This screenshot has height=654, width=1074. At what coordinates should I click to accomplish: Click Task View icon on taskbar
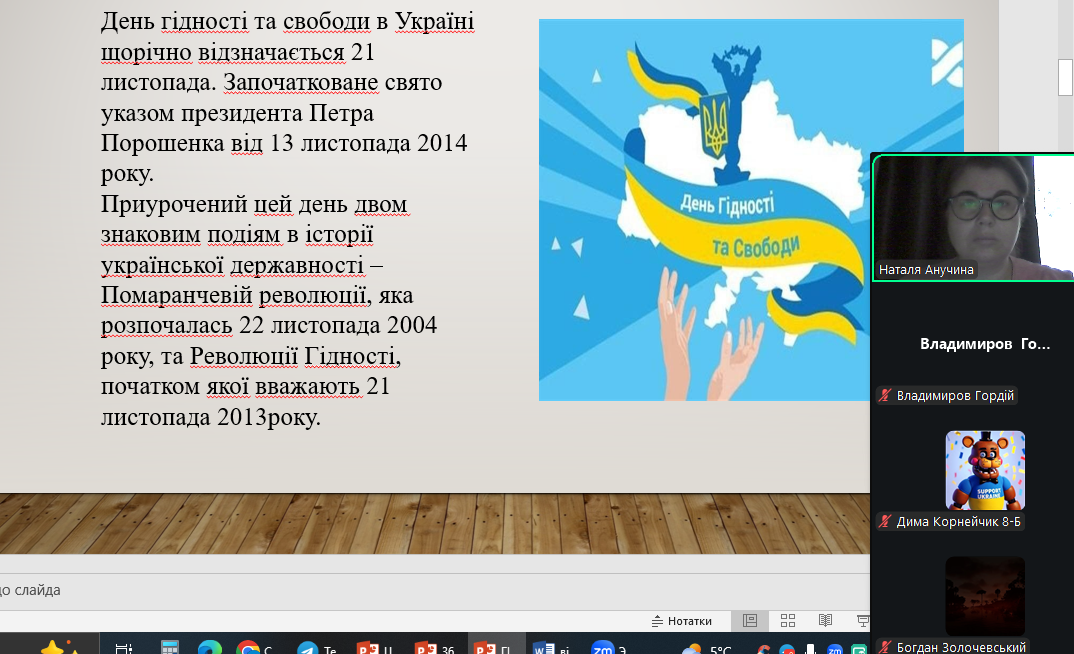[124, 647]
